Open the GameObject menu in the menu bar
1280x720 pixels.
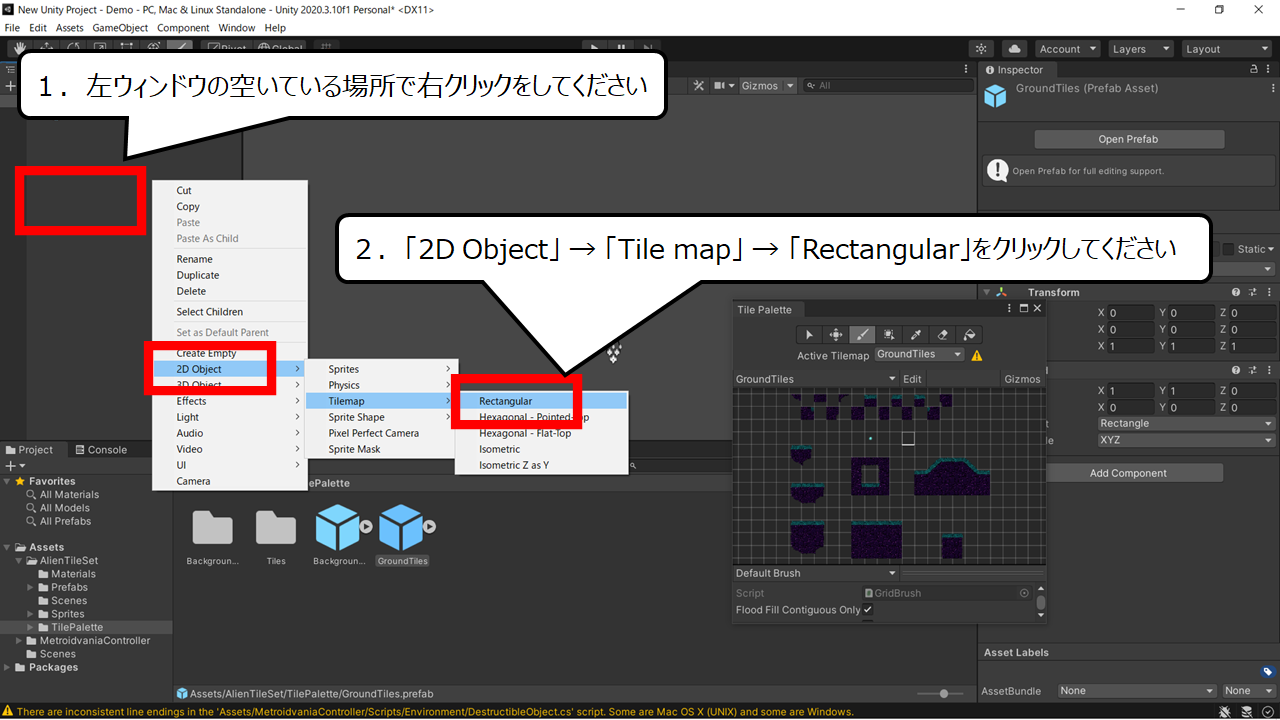tap(120, 28)
